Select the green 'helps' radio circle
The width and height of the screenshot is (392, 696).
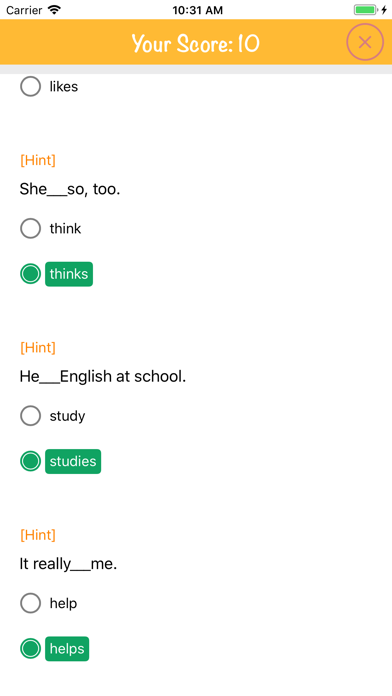[x=31, y=649]
